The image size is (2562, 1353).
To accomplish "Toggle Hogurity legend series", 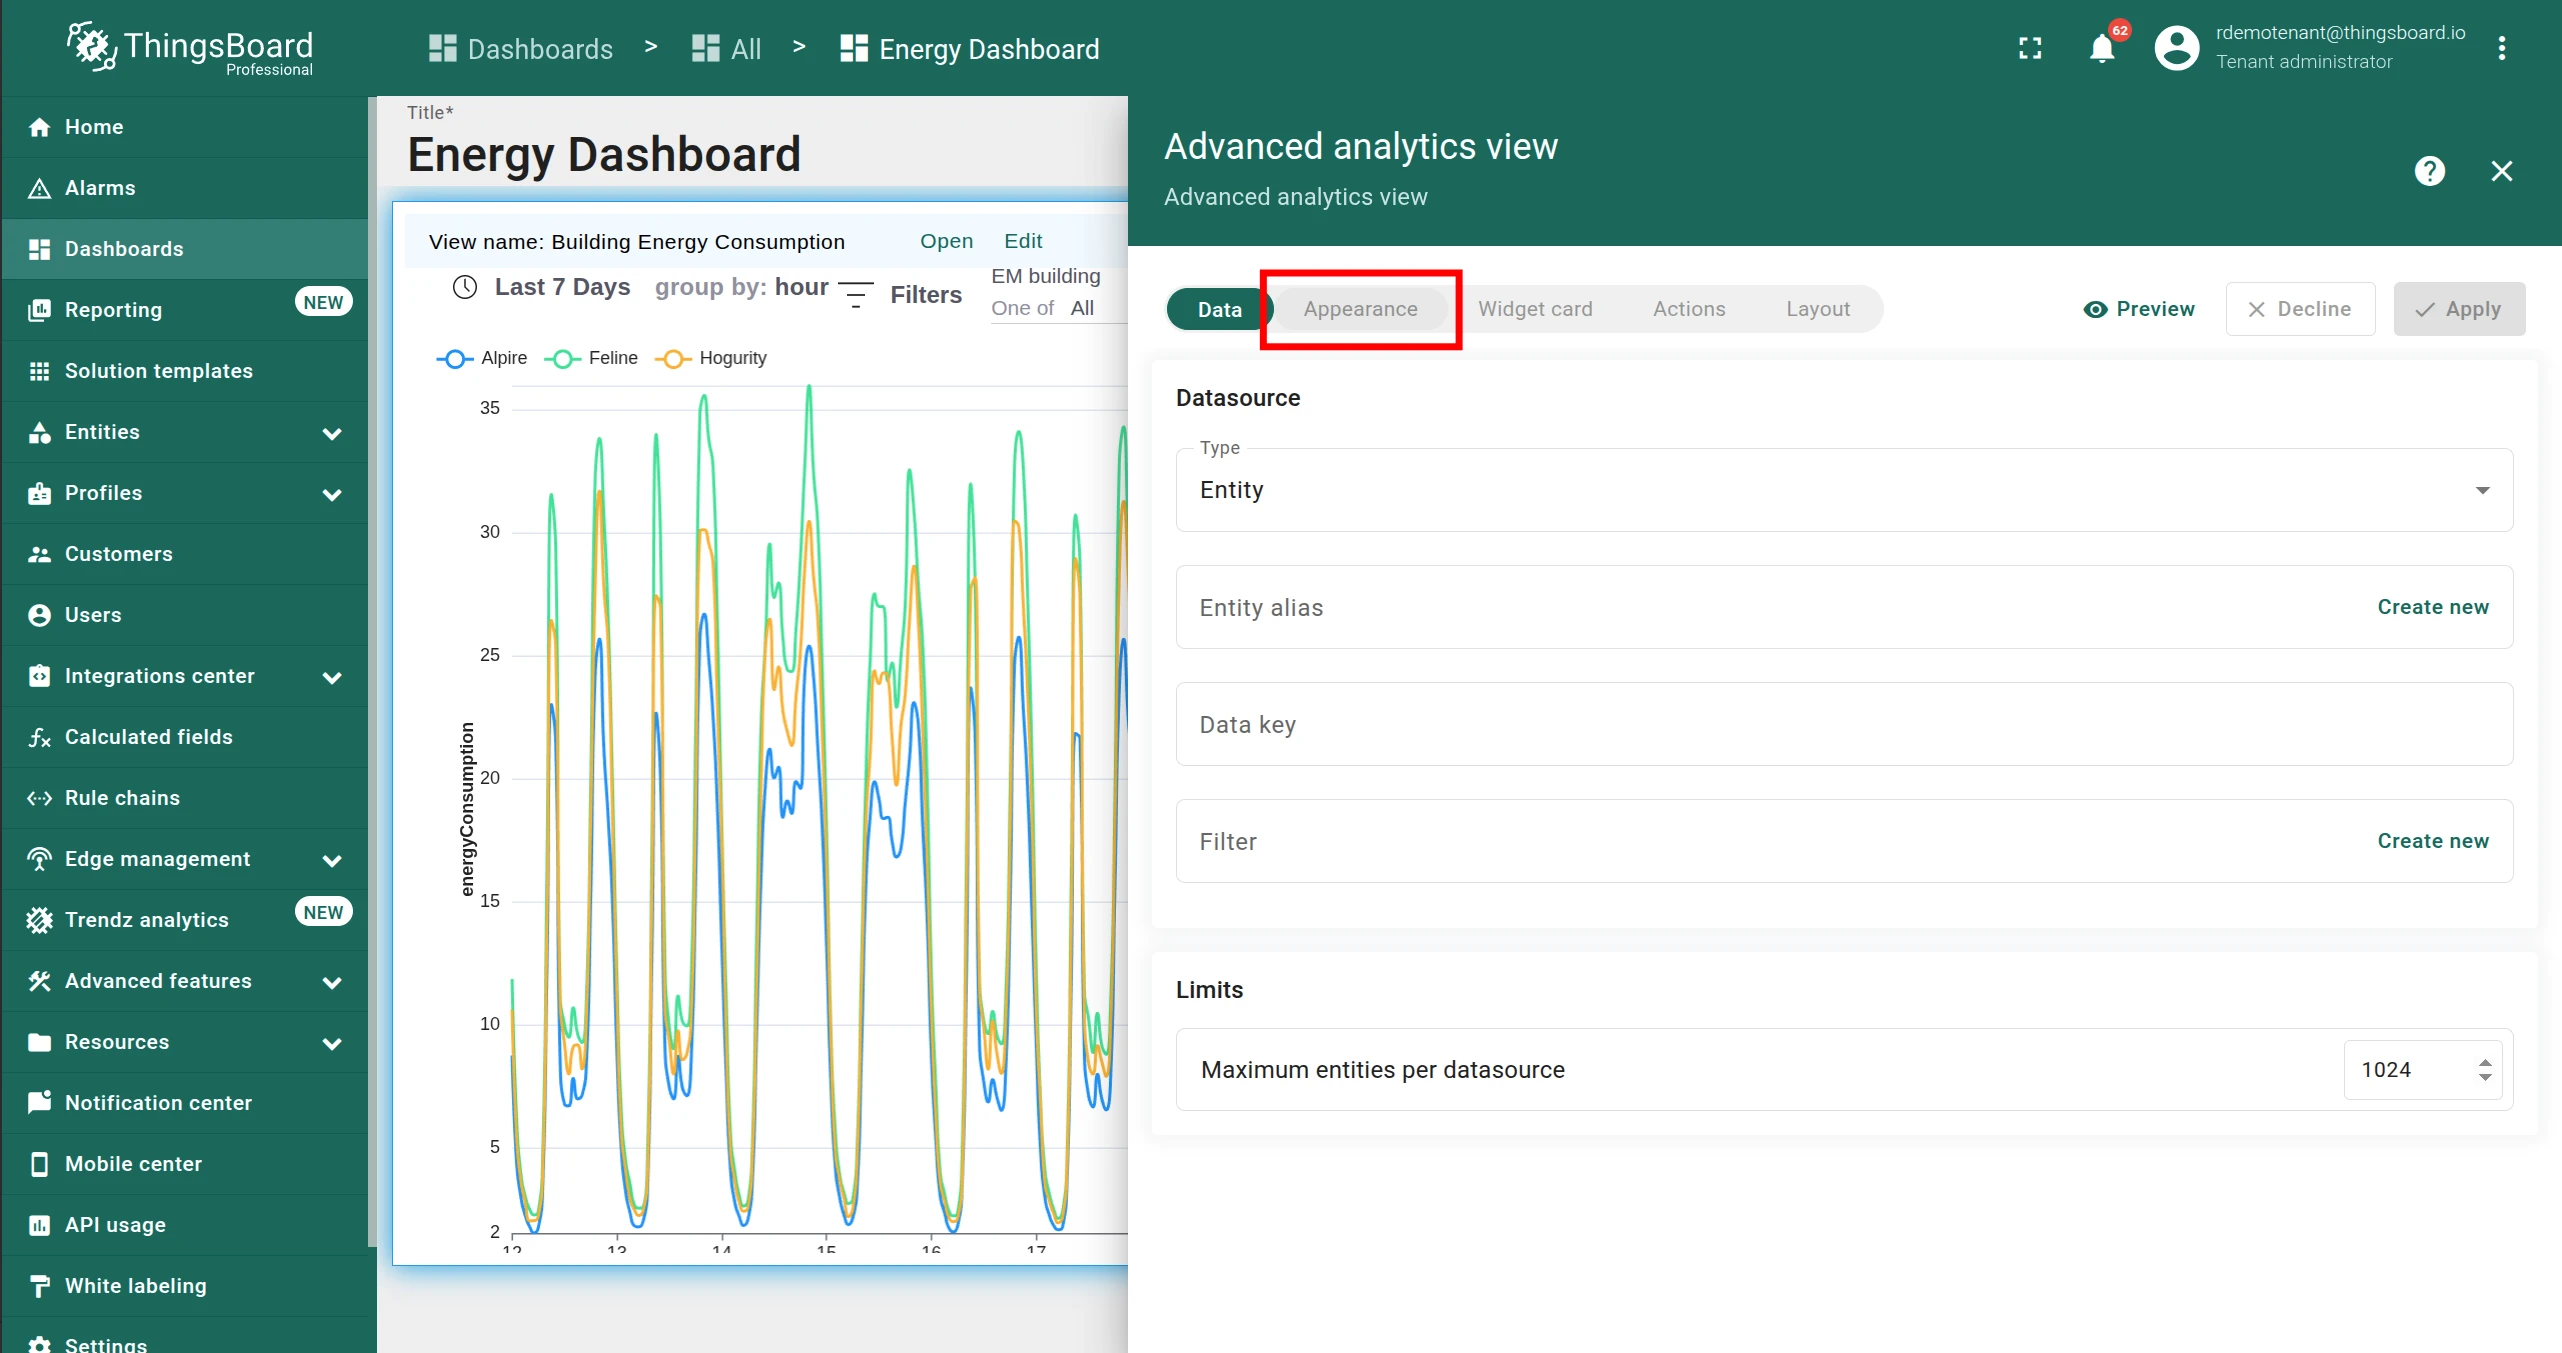I will coord(711,358).
